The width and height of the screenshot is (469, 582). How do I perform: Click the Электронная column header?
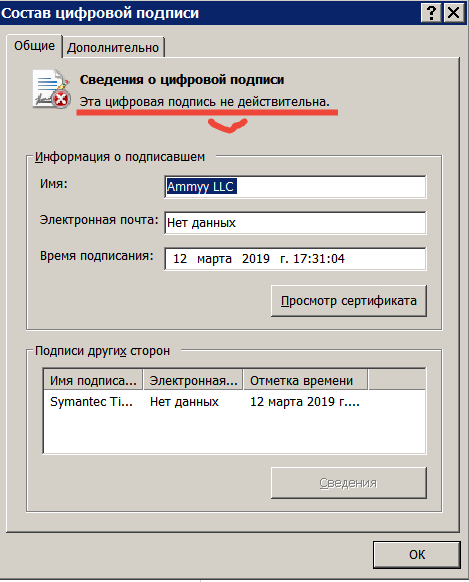pos(193,380)
